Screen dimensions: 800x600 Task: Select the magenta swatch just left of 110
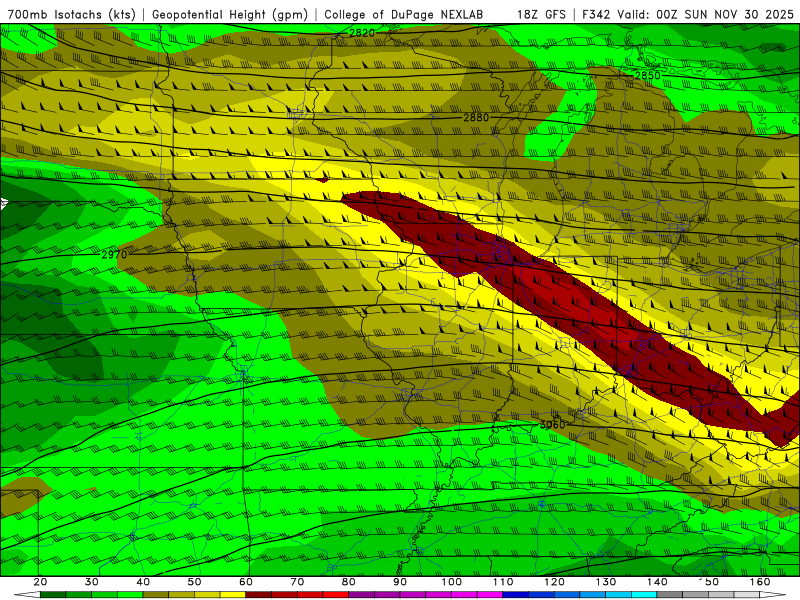[490, 595]
